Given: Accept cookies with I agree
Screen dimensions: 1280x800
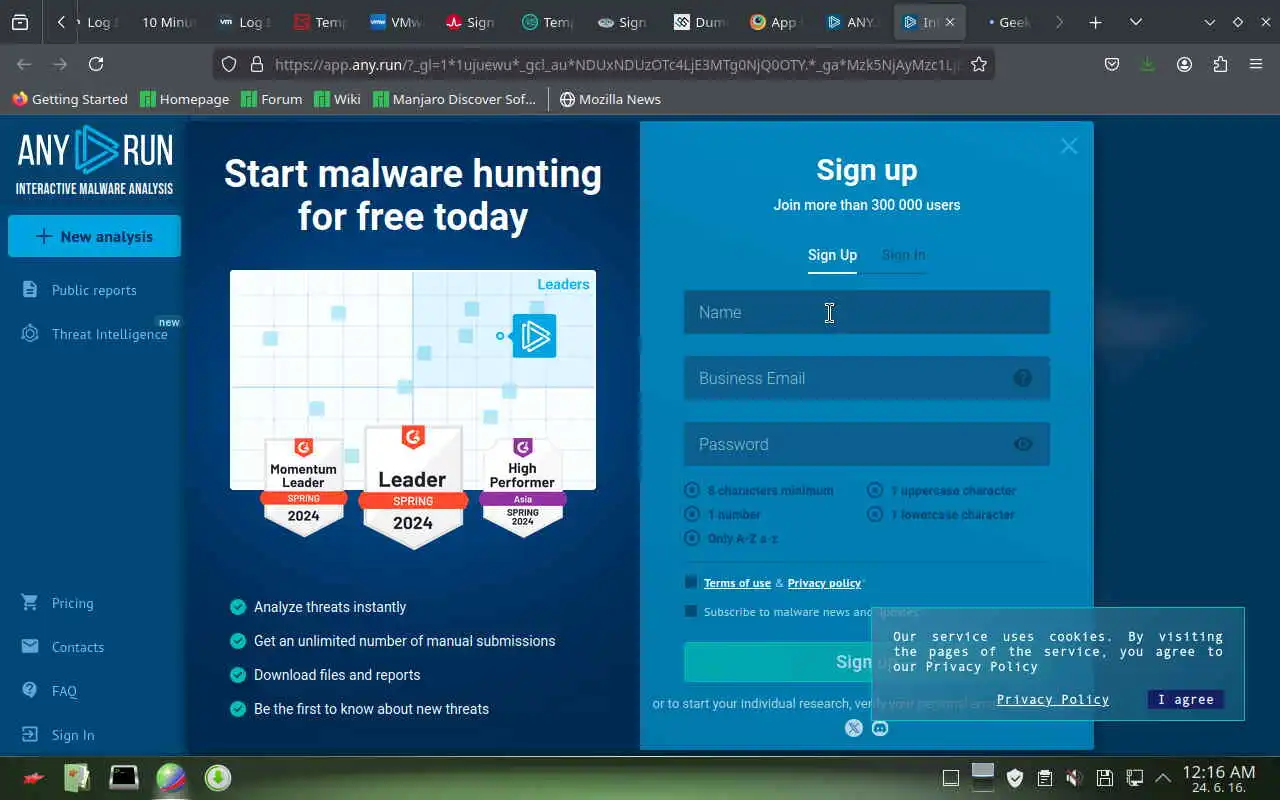Looking at the screenshot, I should pyautogui.click(x=1186, y=700).
